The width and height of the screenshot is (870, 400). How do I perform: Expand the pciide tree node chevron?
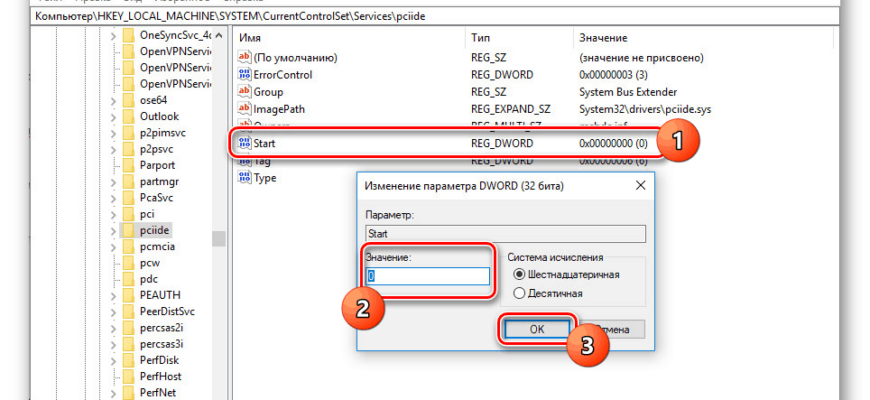click(113, 230)
